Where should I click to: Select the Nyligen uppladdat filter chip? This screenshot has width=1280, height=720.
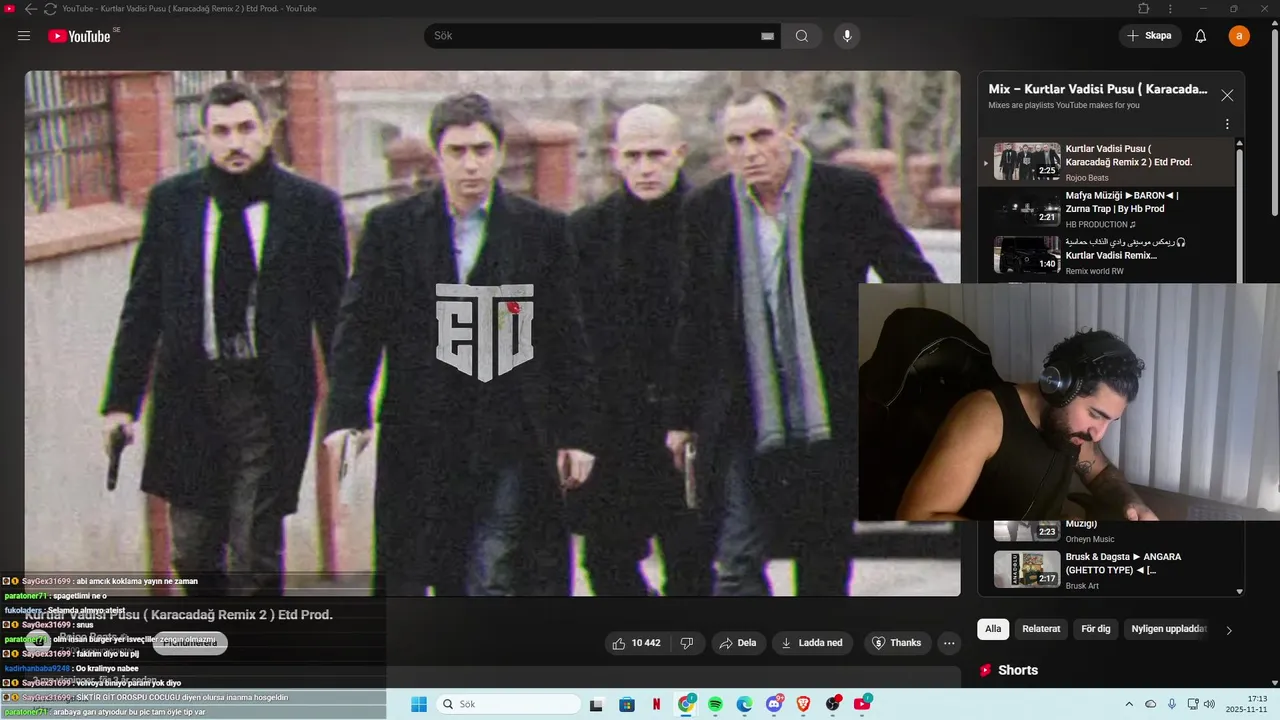1169,629
